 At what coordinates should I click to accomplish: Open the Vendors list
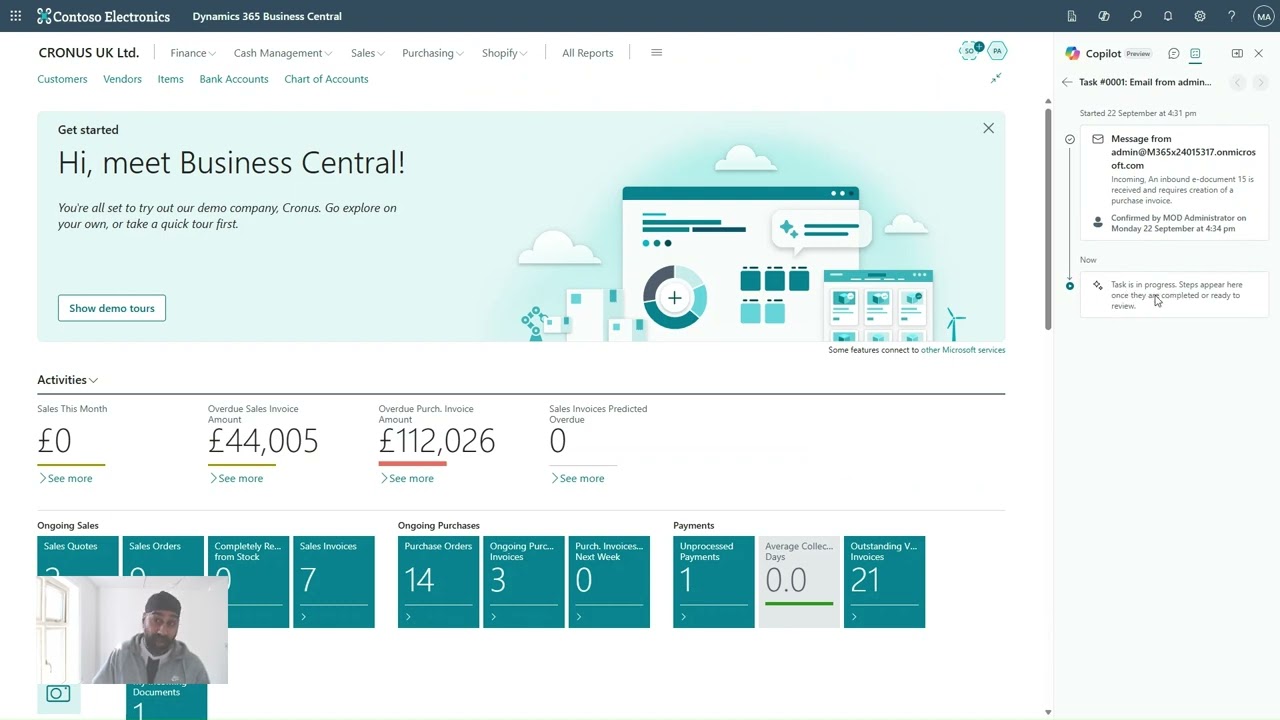[x=122, y=79]
